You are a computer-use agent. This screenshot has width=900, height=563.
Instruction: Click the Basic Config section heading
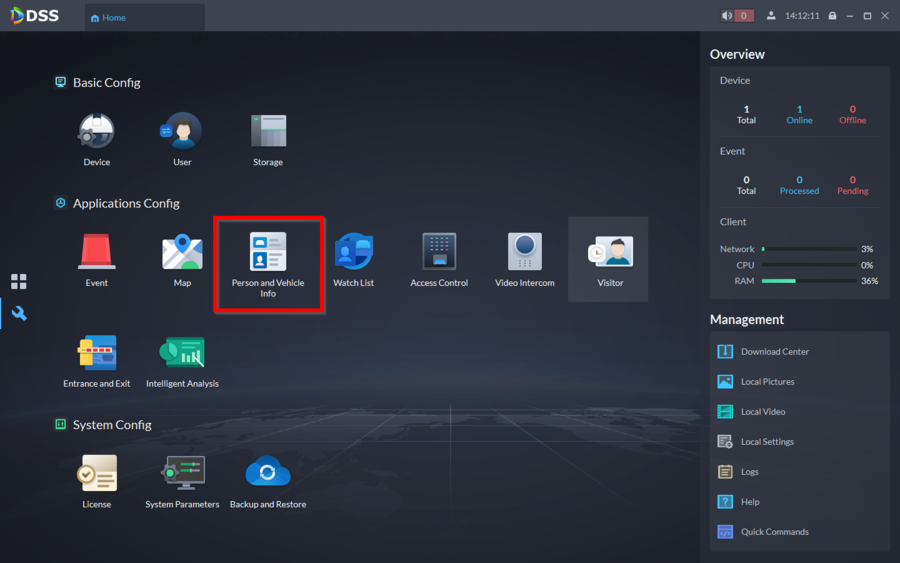pyautogui.click(x=106, y=83)
